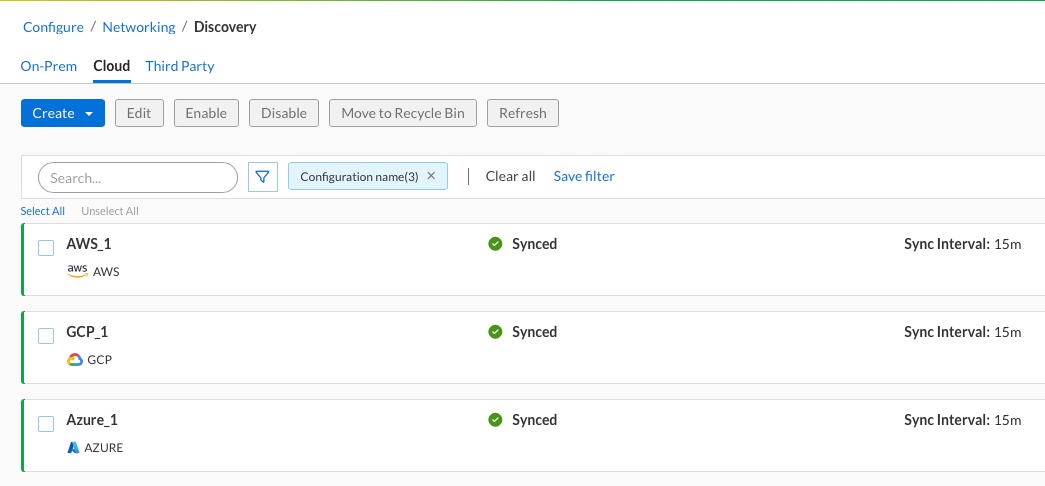Screen dimensions: 1045x486
Task: Tick the Azure_1 checkbox
Action: tap(46, 424)
